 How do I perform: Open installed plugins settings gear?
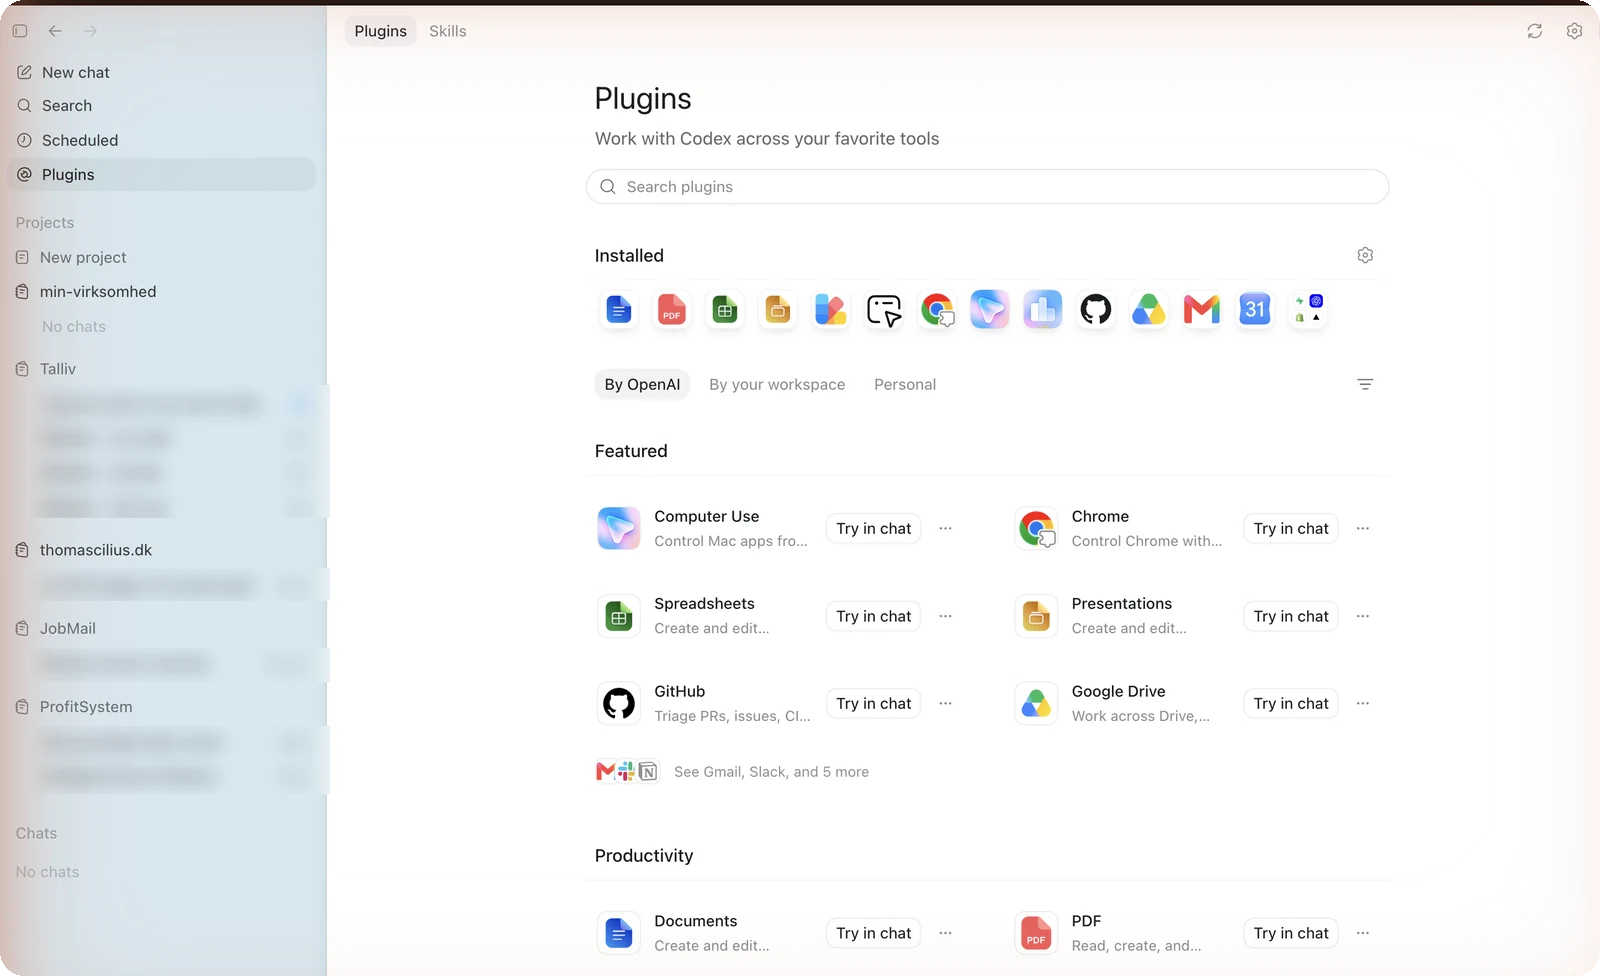(1365, 255)
